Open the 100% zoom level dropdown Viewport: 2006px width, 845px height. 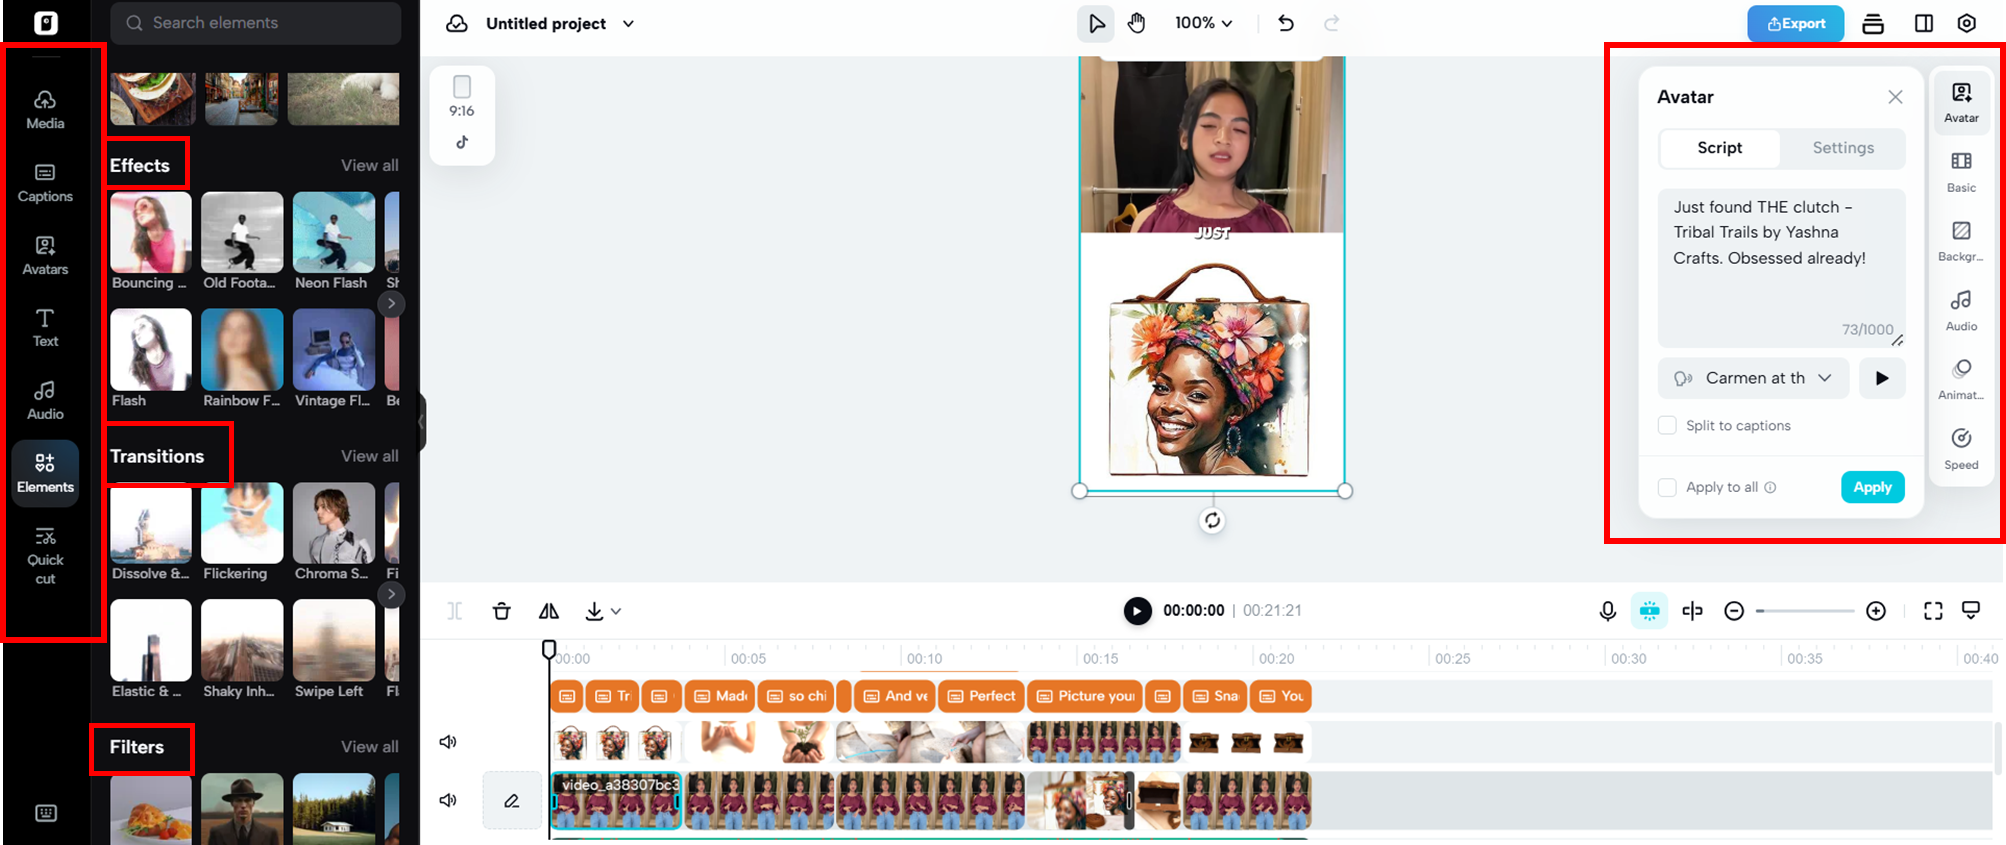[x=1204, y=23]
